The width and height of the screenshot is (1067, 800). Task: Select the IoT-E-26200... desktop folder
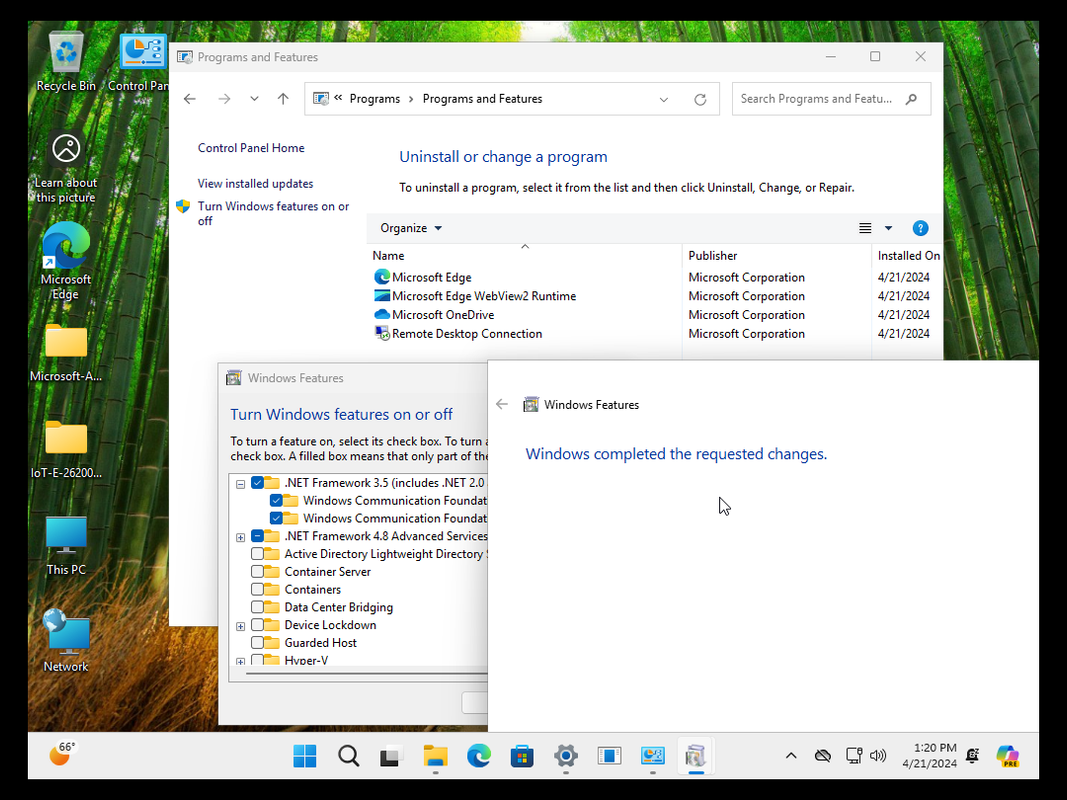[x=66, y=449]
